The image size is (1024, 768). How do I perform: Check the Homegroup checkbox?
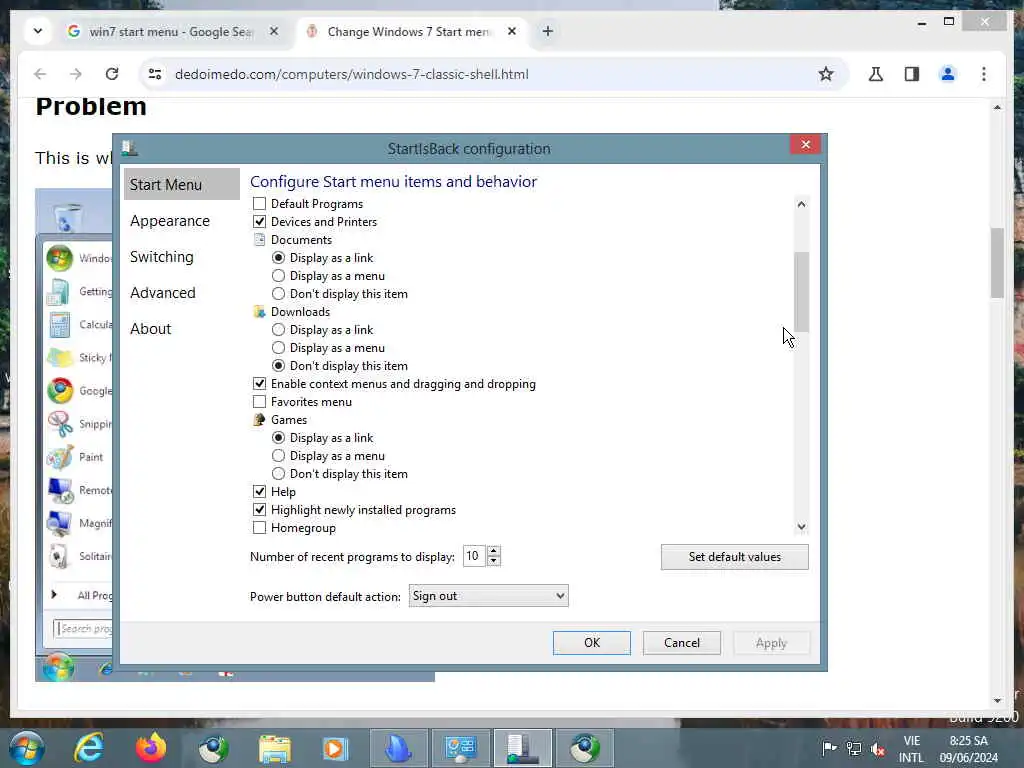click(259, 528)
